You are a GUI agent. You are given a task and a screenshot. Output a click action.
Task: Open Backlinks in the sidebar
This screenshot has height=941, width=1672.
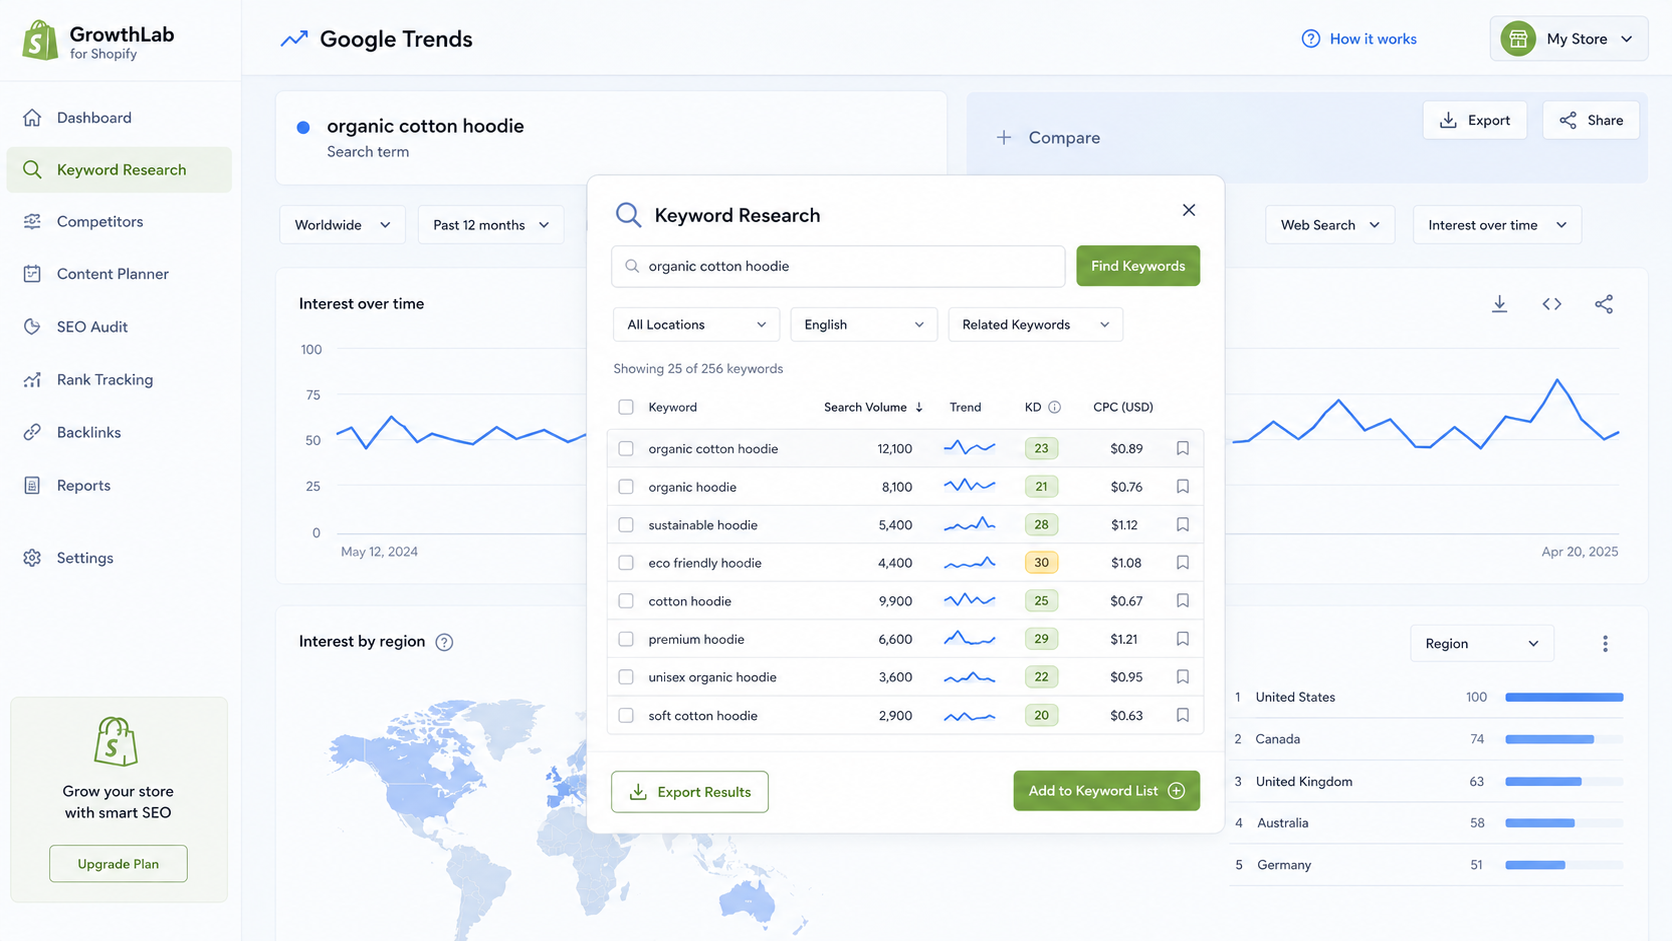pyautogui.click(x=119, y=432)
